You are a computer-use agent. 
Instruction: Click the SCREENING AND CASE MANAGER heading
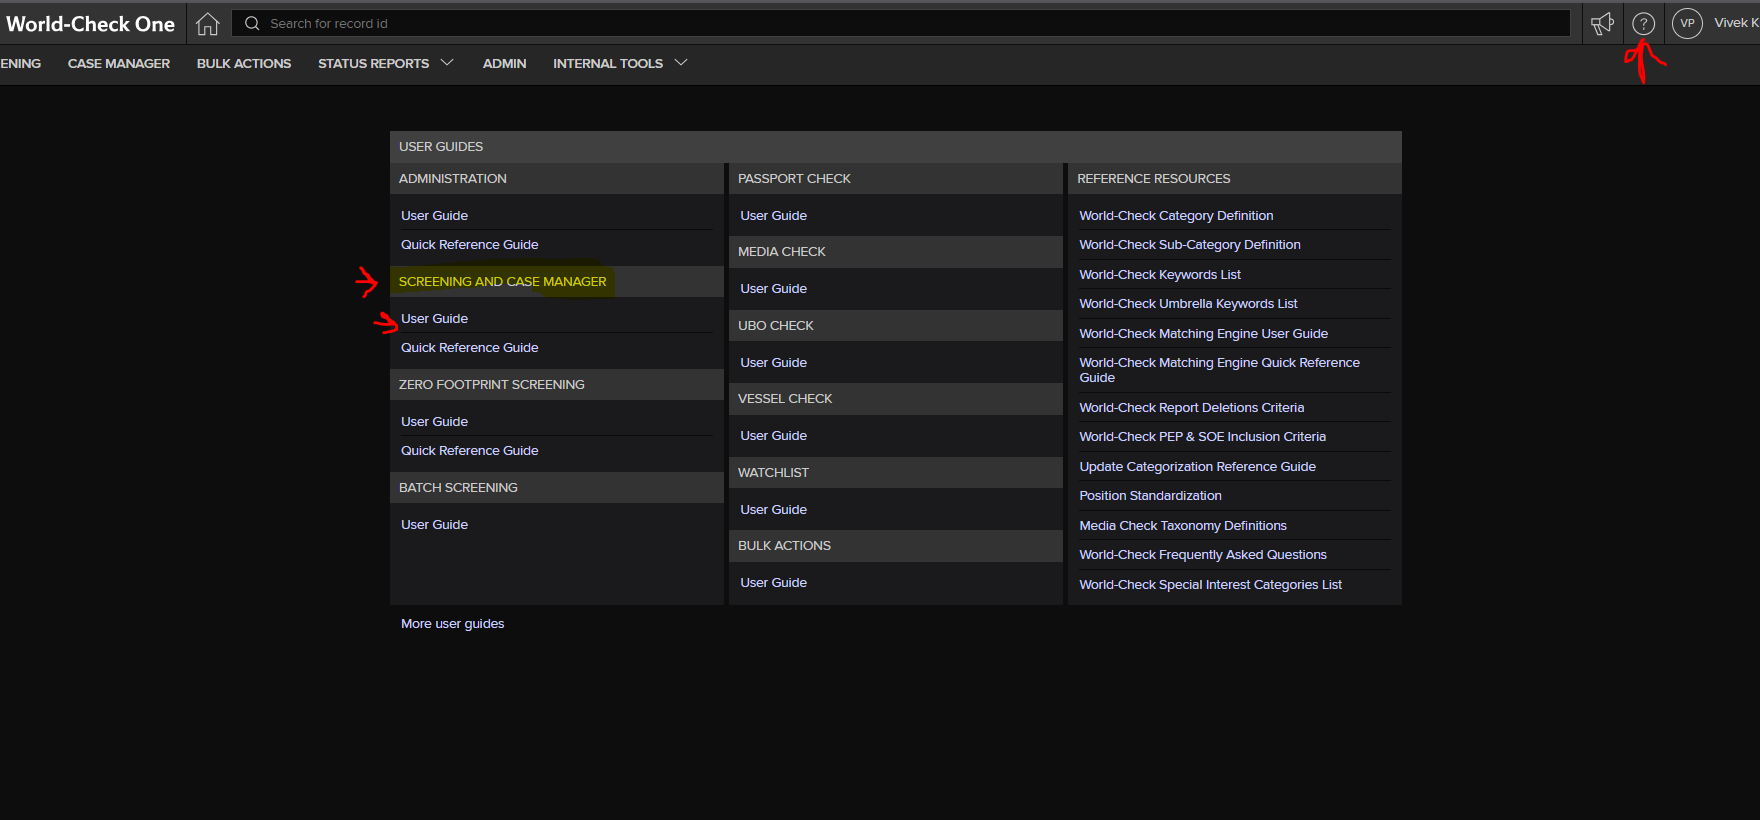point(502,282)
